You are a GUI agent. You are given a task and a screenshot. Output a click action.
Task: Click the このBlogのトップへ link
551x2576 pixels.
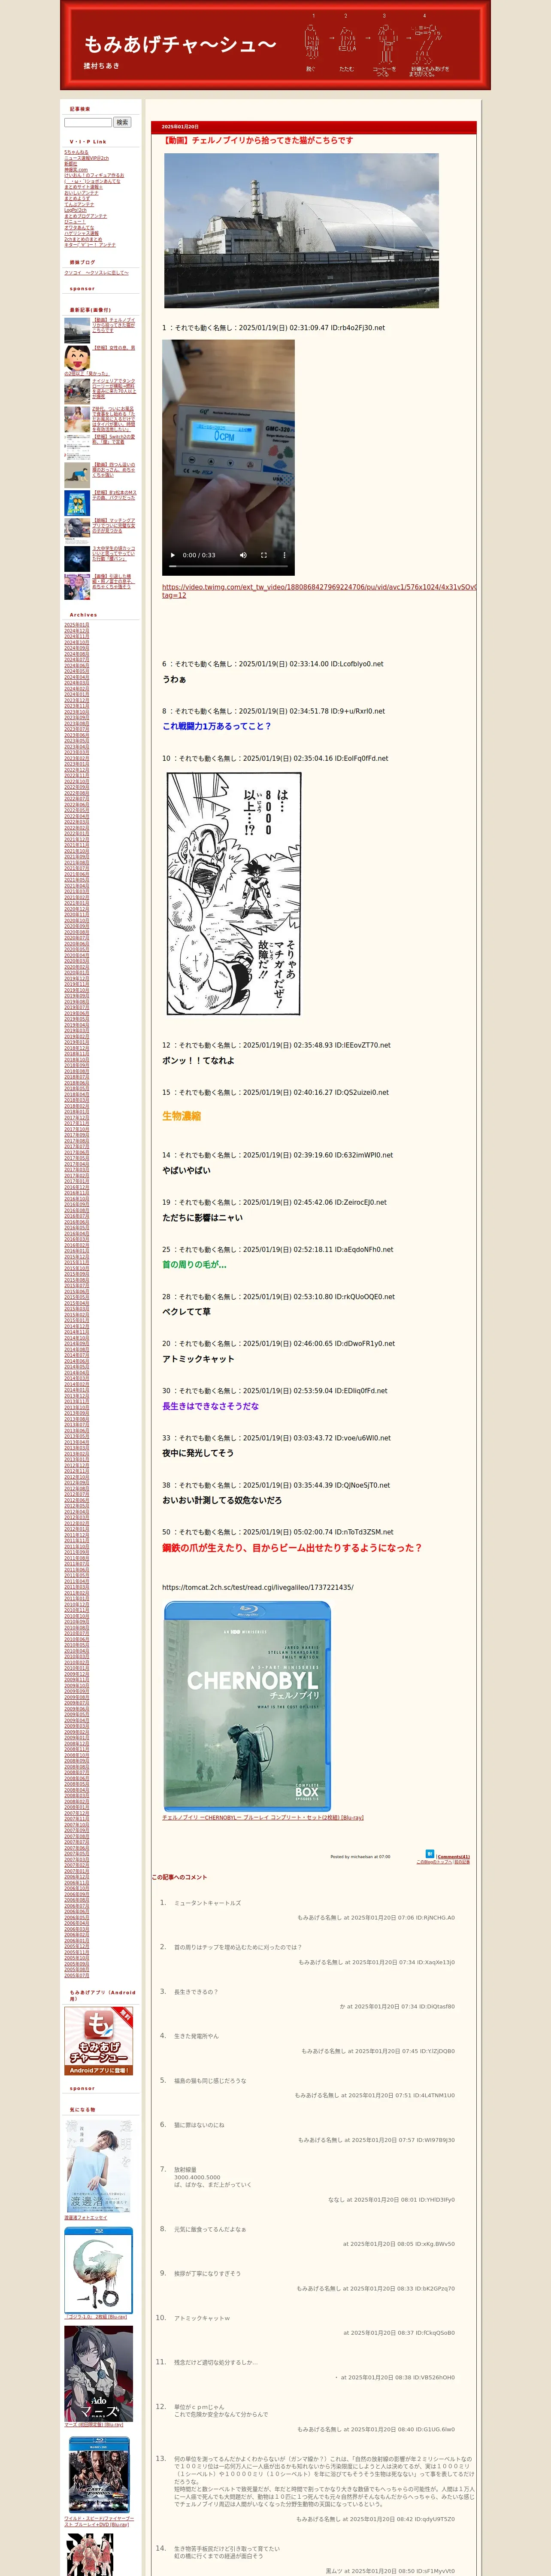click(x=434, y=1862)
